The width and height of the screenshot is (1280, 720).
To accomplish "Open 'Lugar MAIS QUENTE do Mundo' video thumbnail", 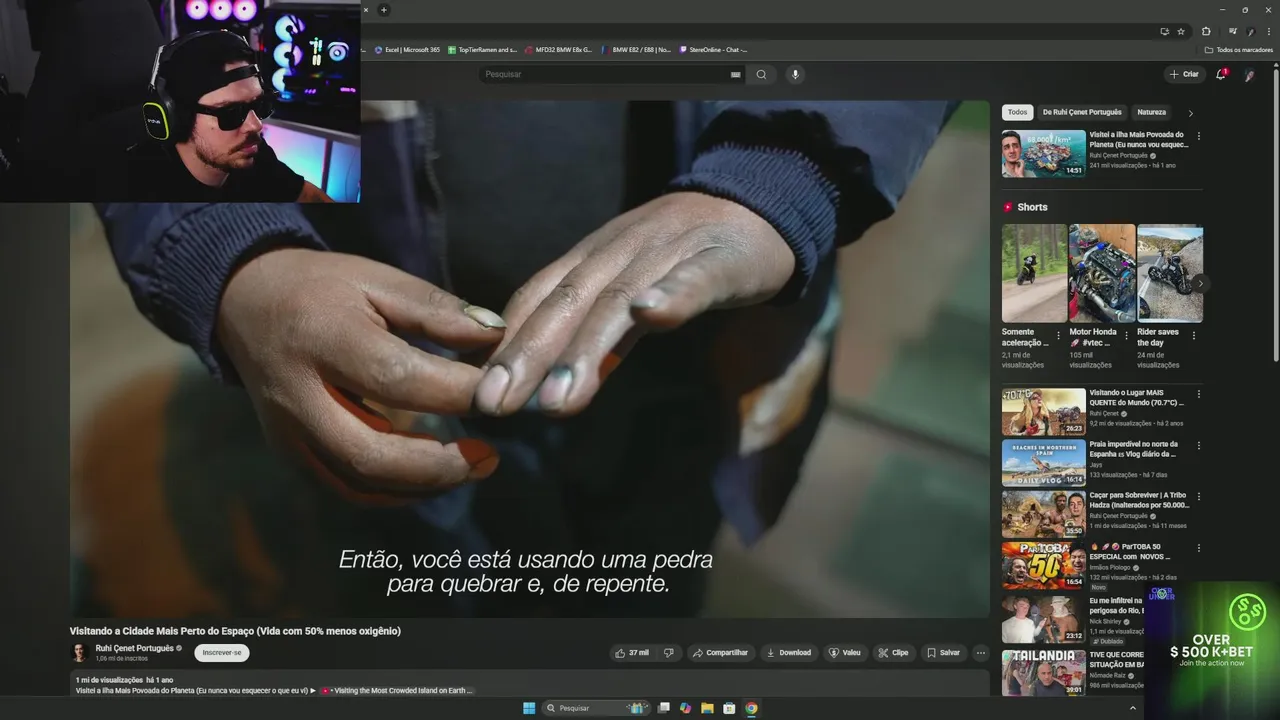I will [x=1043, y=411].
